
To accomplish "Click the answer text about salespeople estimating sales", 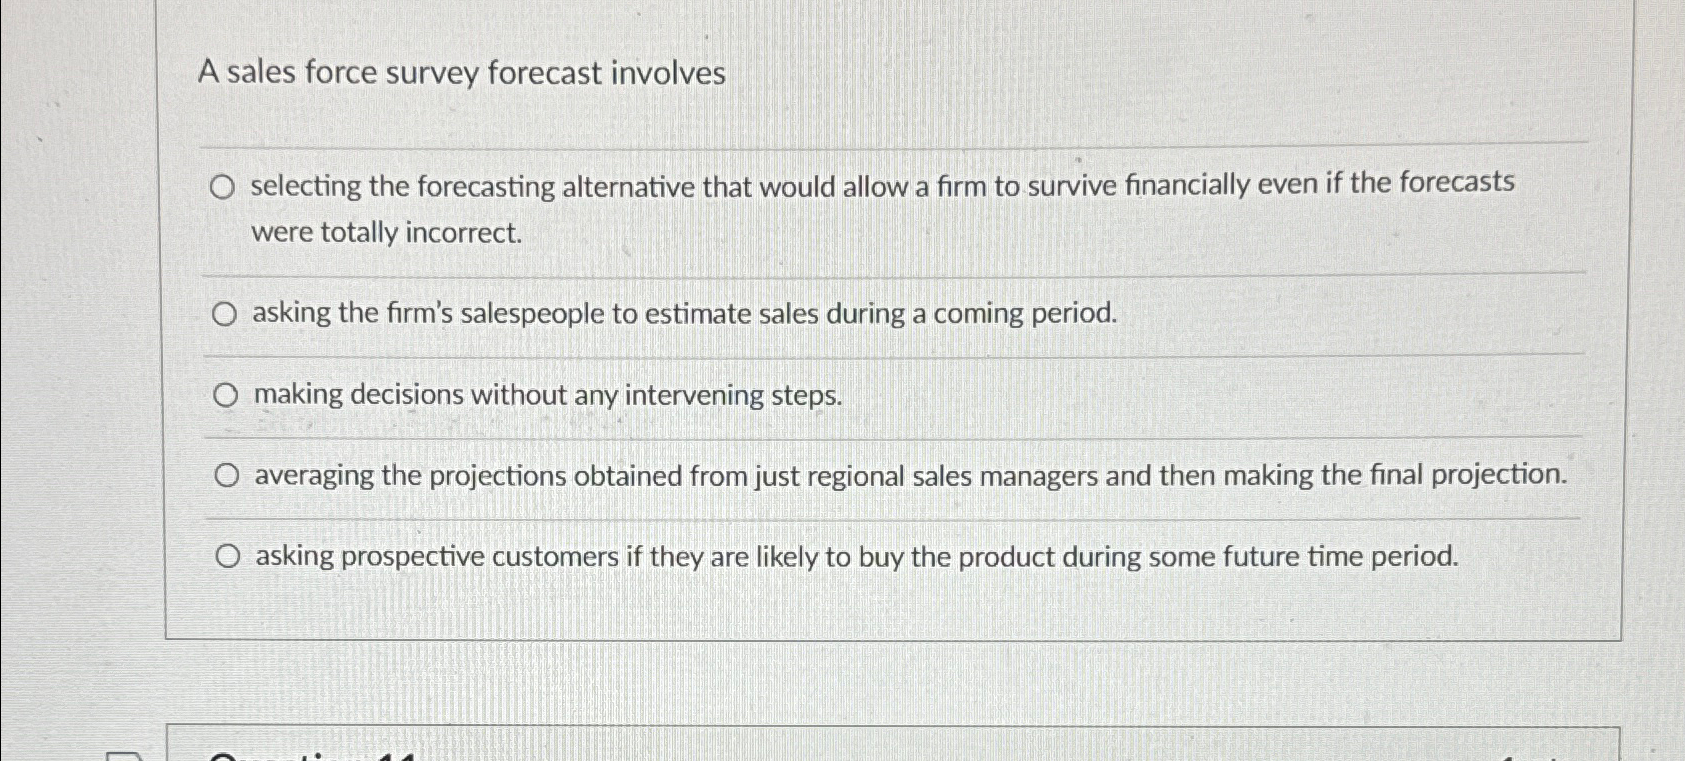I will click(687, 313).
